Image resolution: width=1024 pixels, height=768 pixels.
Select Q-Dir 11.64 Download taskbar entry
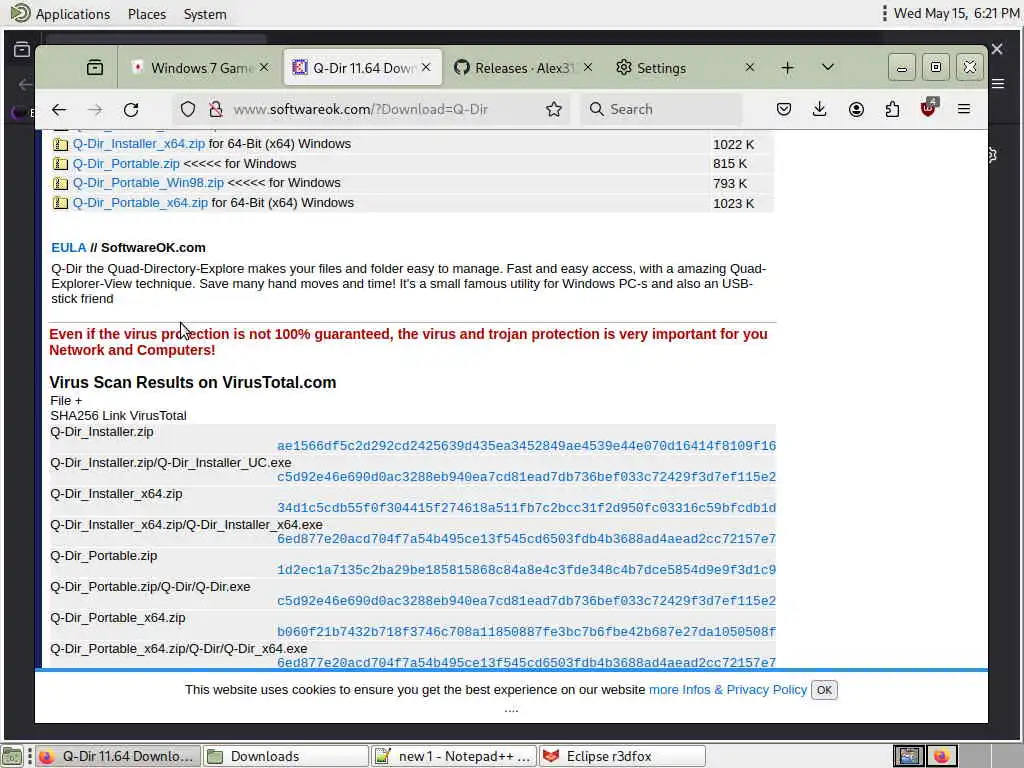(117, 756)
